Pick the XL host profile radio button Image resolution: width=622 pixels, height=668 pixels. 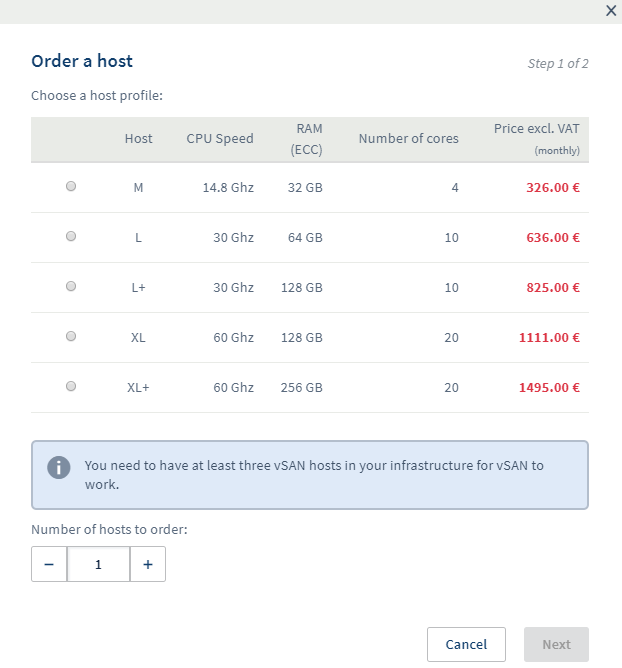(71, 337)
